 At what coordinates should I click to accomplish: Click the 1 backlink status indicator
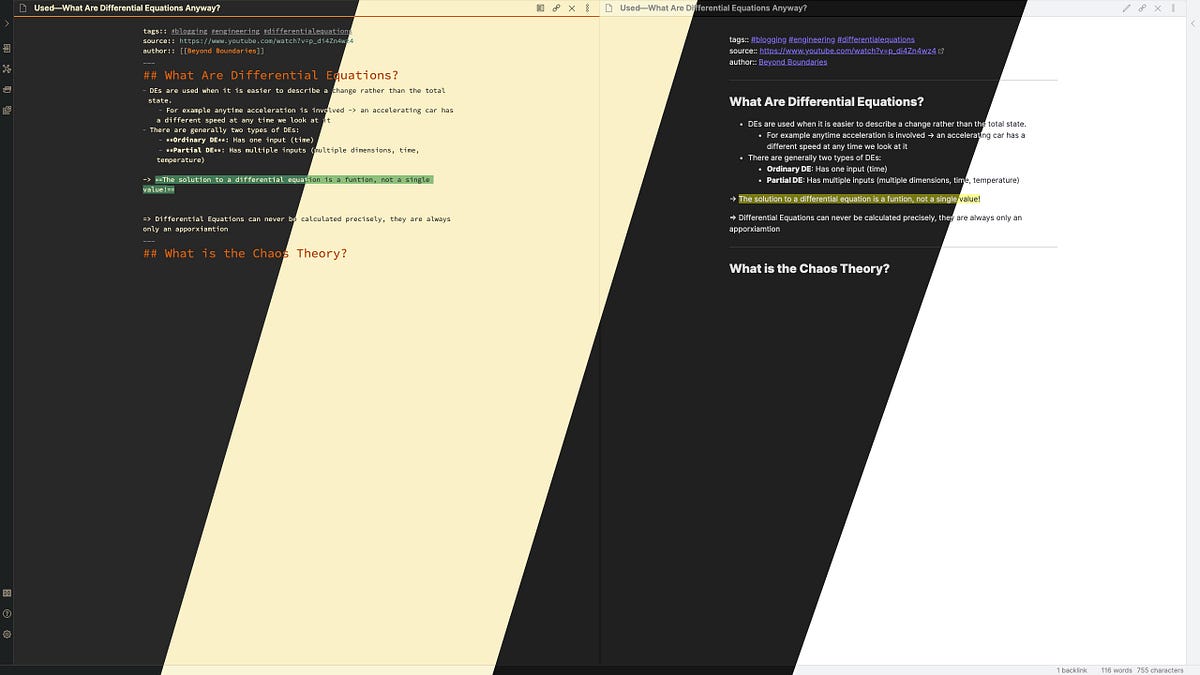click(1070, 670)
